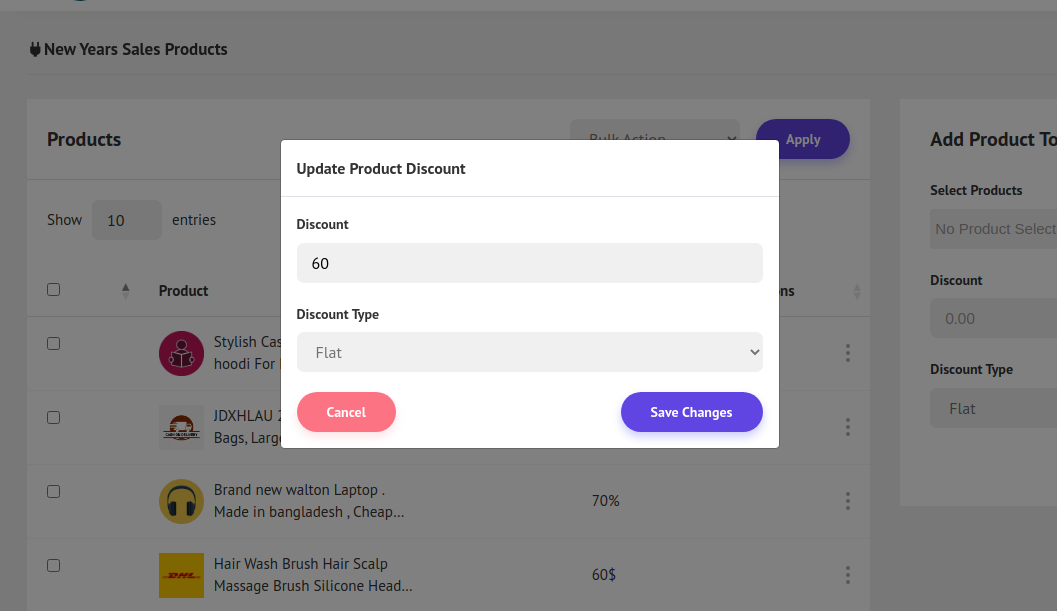Viewport: 1057px width, 611px height.
Task: Click the walton Laptop headphone thumbnail
Action: tap(181, 501)
